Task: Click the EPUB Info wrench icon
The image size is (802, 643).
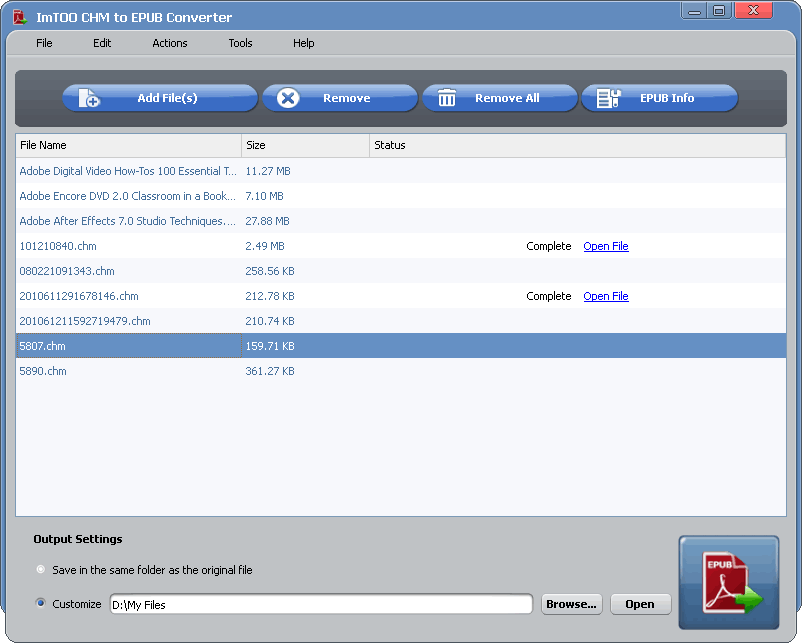Action: coord(609,98)
